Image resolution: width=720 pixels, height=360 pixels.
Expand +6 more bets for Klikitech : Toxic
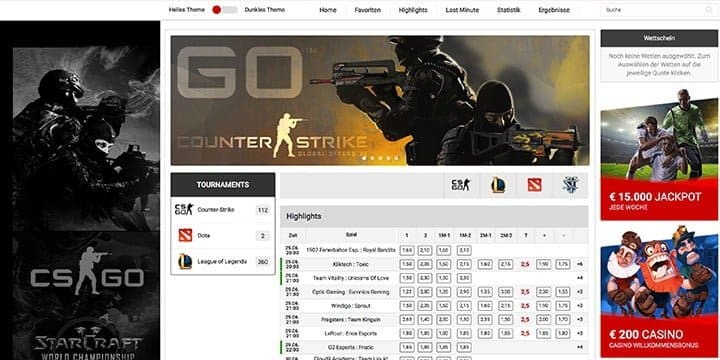pos(579,264)
